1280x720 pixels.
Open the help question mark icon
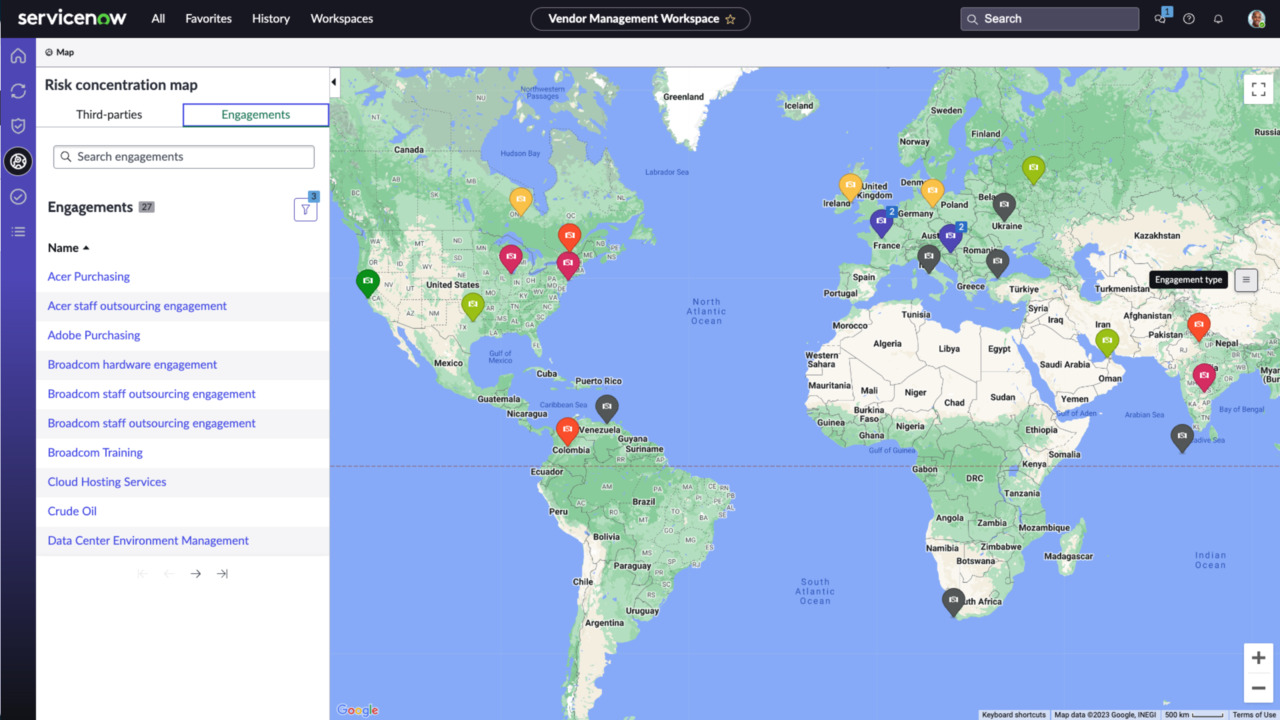click(x=1188, y=18)
